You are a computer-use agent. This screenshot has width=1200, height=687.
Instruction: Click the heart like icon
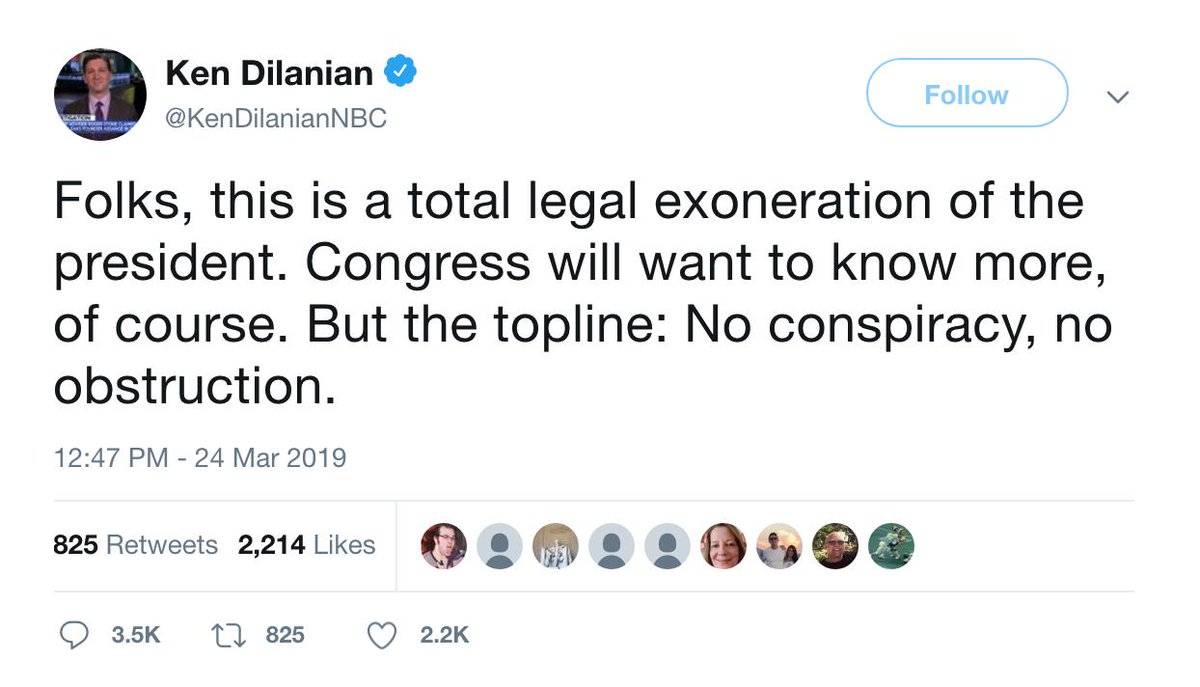[x=383, y=635]
